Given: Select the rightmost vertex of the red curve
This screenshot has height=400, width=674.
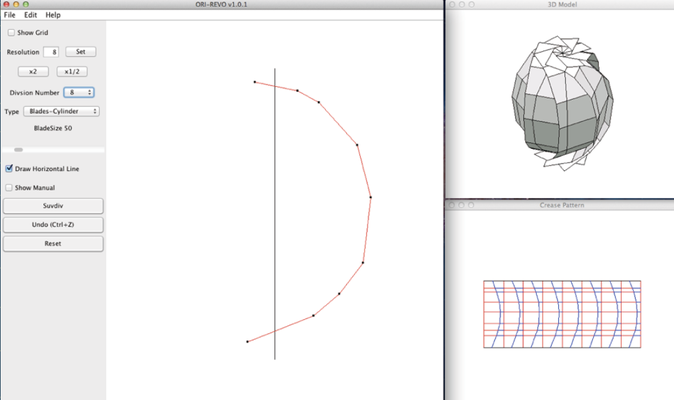Looking at the screenshot, I should (x=370, y=197).
